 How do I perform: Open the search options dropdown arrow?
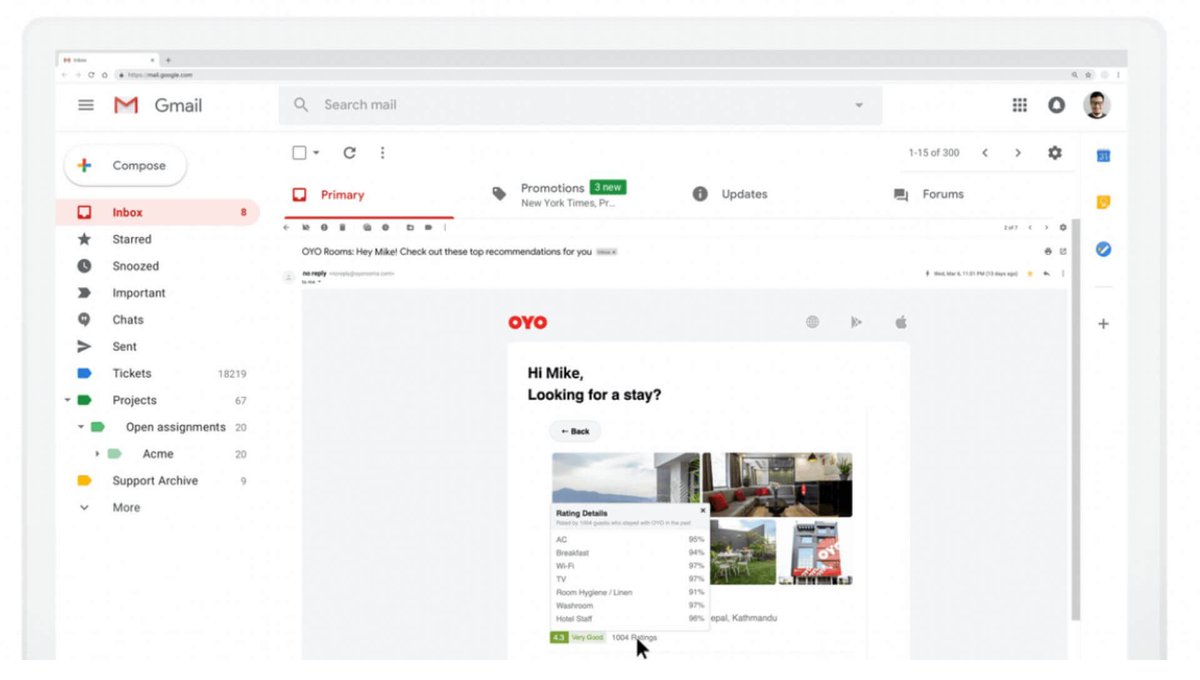click(x=860, y=104)
